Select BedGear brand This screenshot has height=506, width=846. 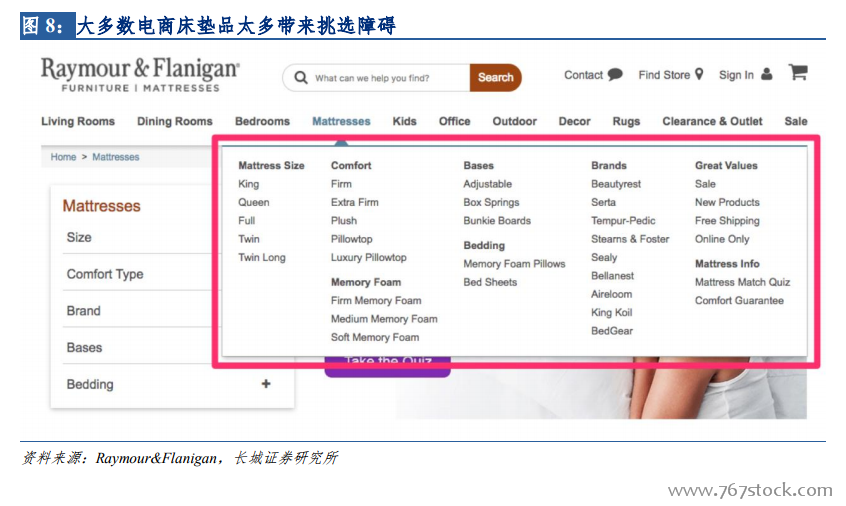coord(612,331)
